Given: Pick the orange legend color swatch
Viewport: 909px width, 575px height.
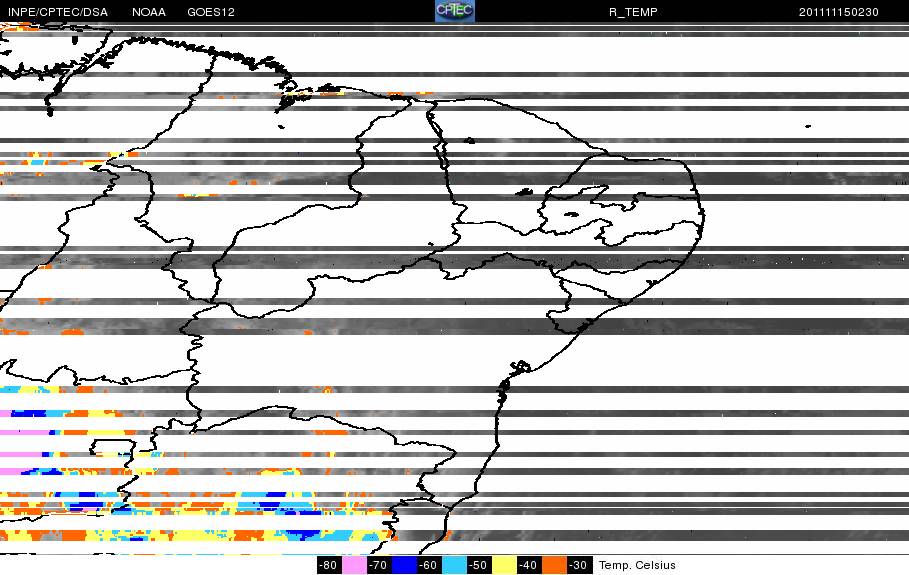Looking at the screenshot, I should [554, 566].
